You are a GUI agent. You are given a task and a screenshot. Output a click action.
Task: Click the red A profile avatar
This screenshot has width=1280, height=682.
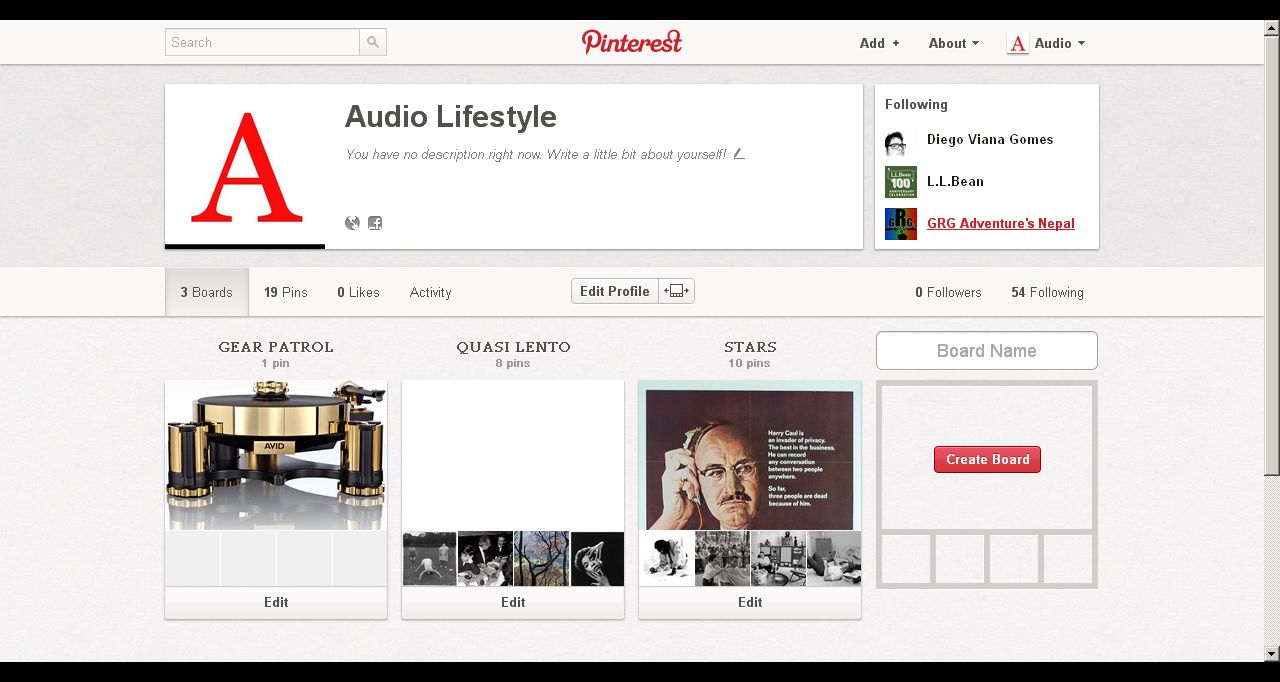tap(245, 166)
